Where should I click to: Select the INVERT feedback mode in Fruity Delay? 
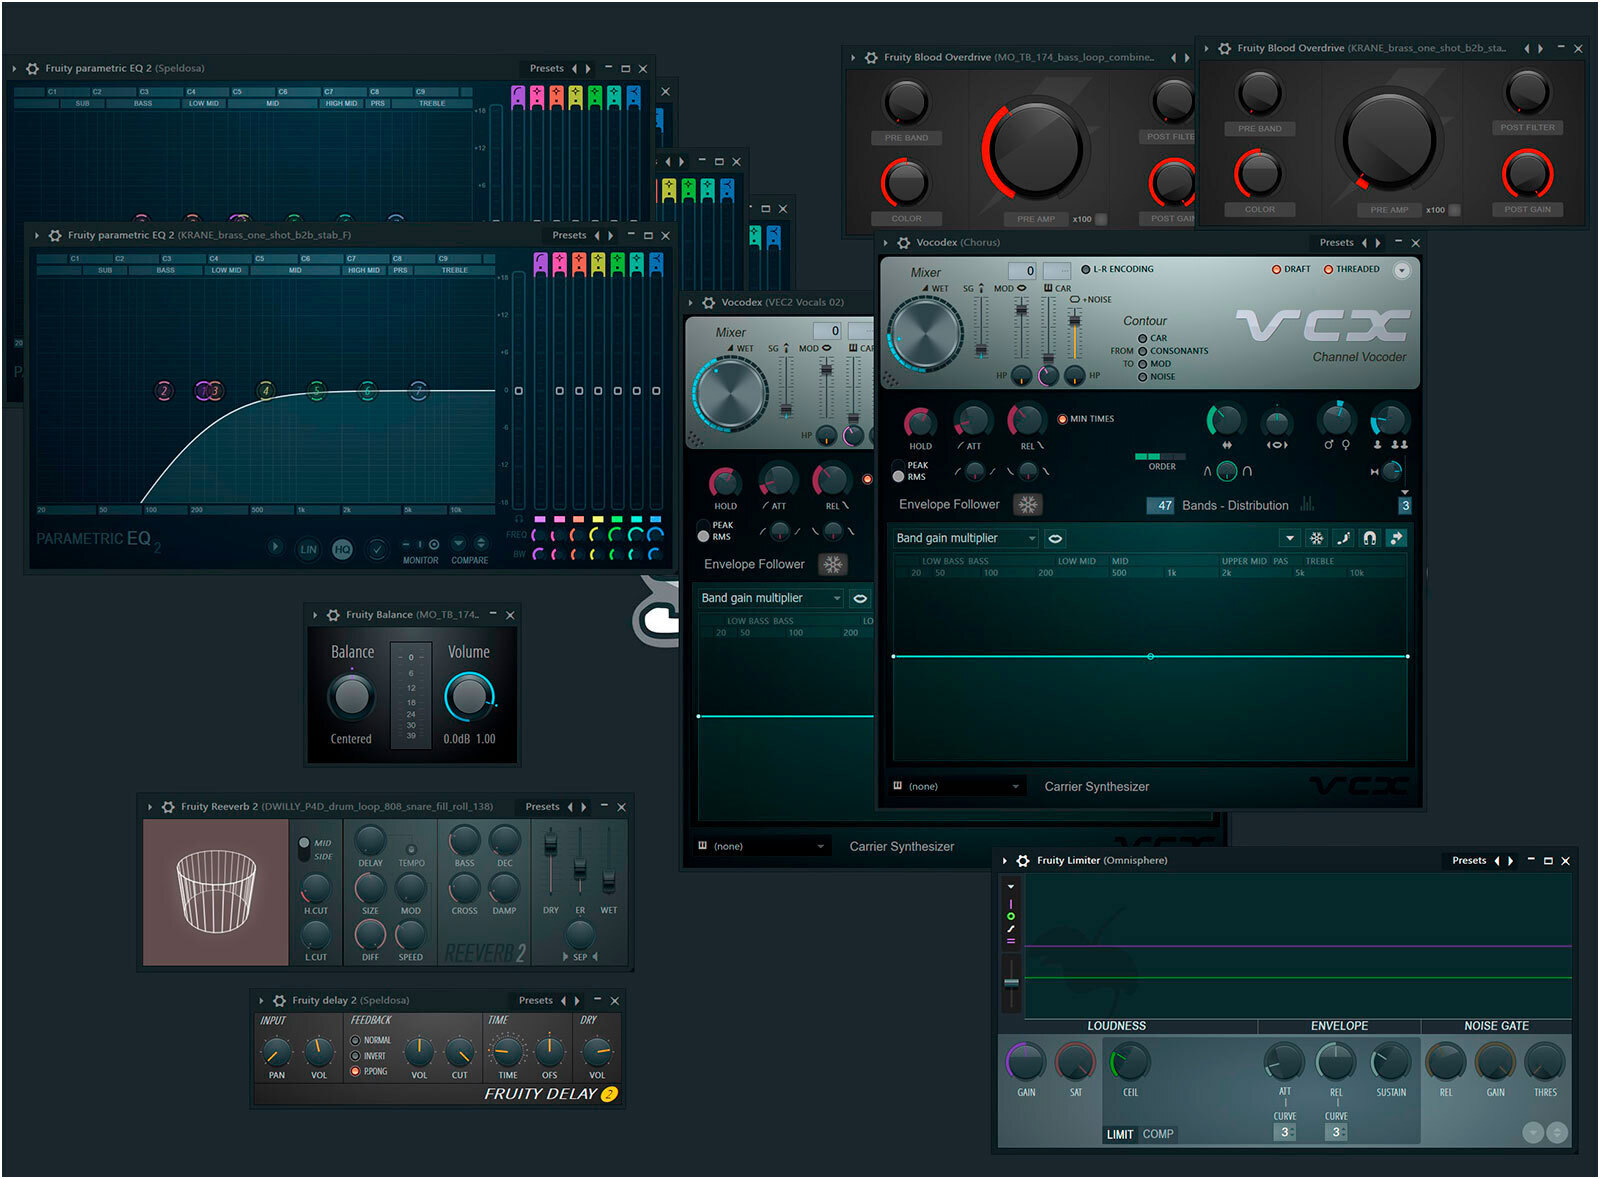(x=355, y=1056)
